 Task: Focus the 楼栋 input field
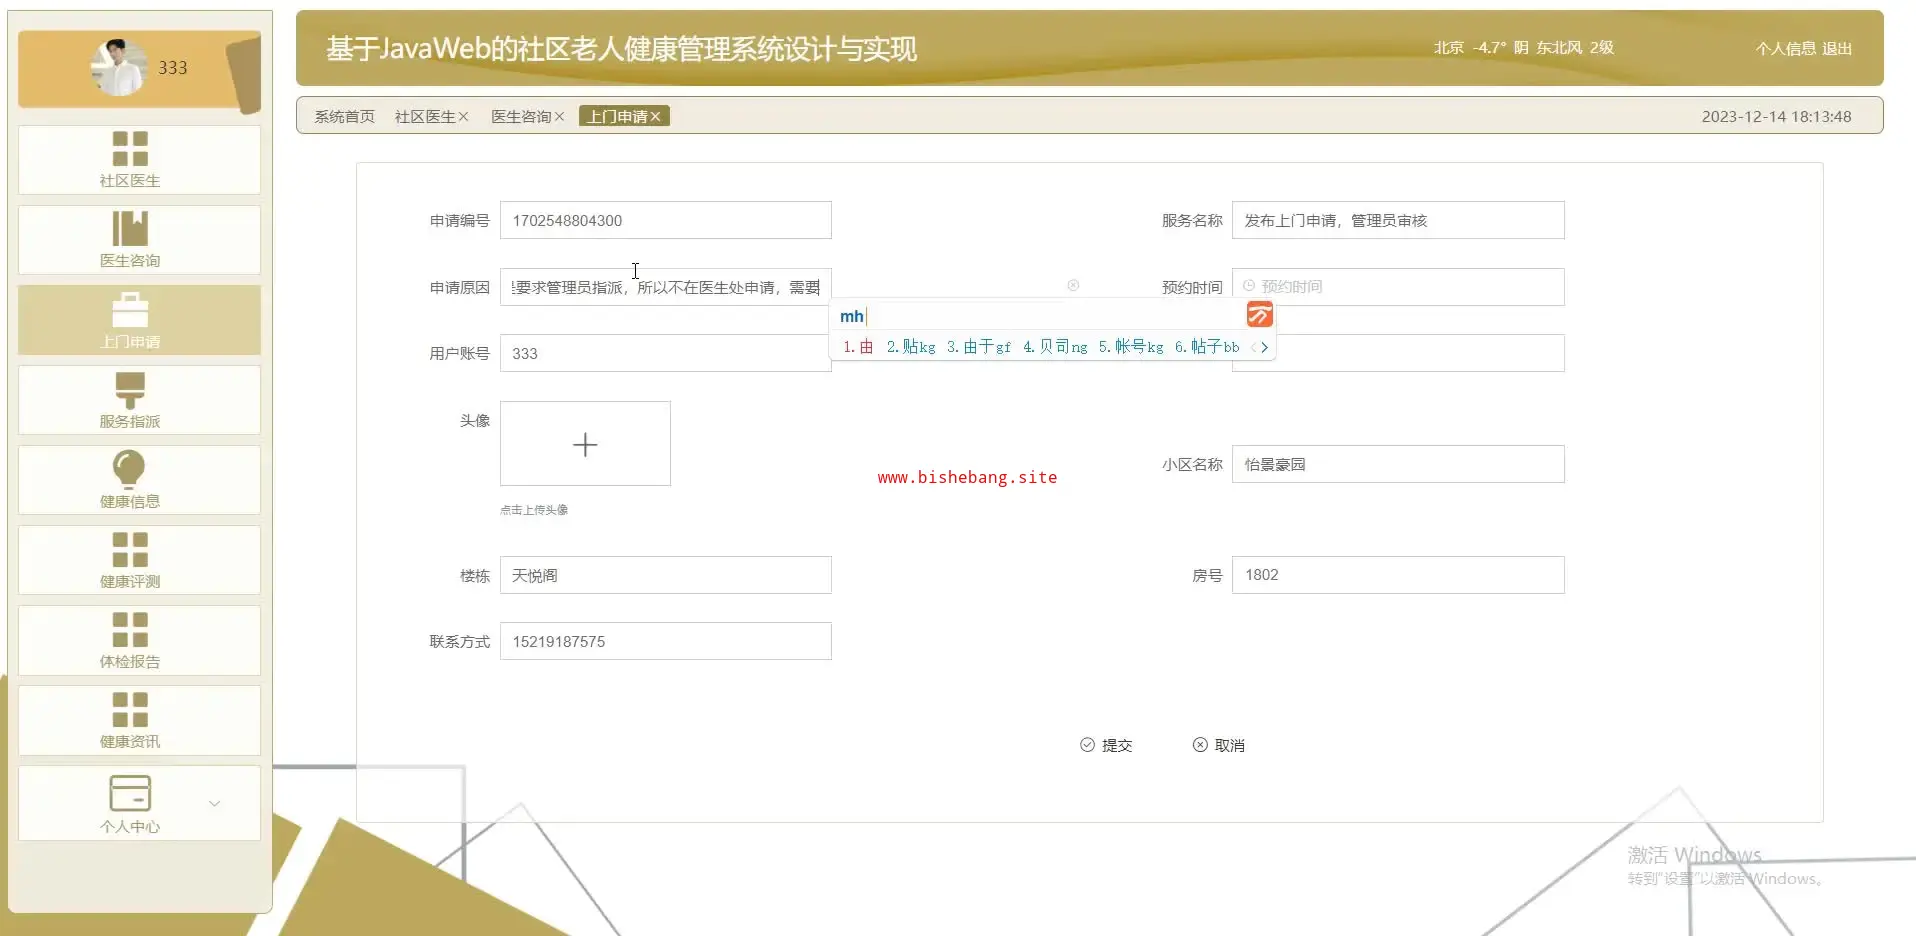coord(666,575)
